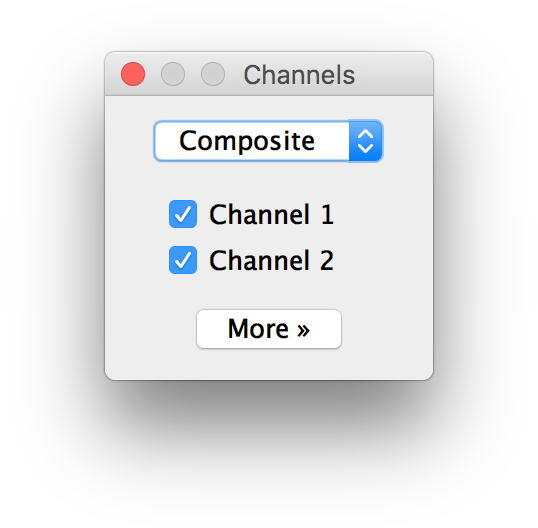
Task: Click the blue double-arrow popup icon
Action: [365, 141]
